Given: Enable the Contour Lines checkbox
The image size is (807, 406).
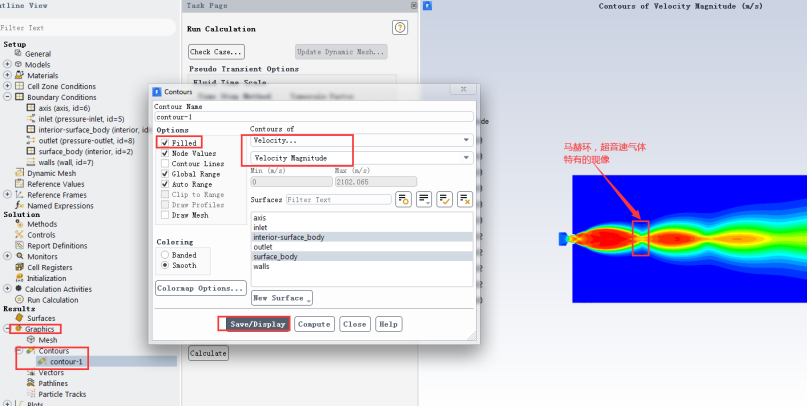Looking at the screenshot, I should (165, 163).
